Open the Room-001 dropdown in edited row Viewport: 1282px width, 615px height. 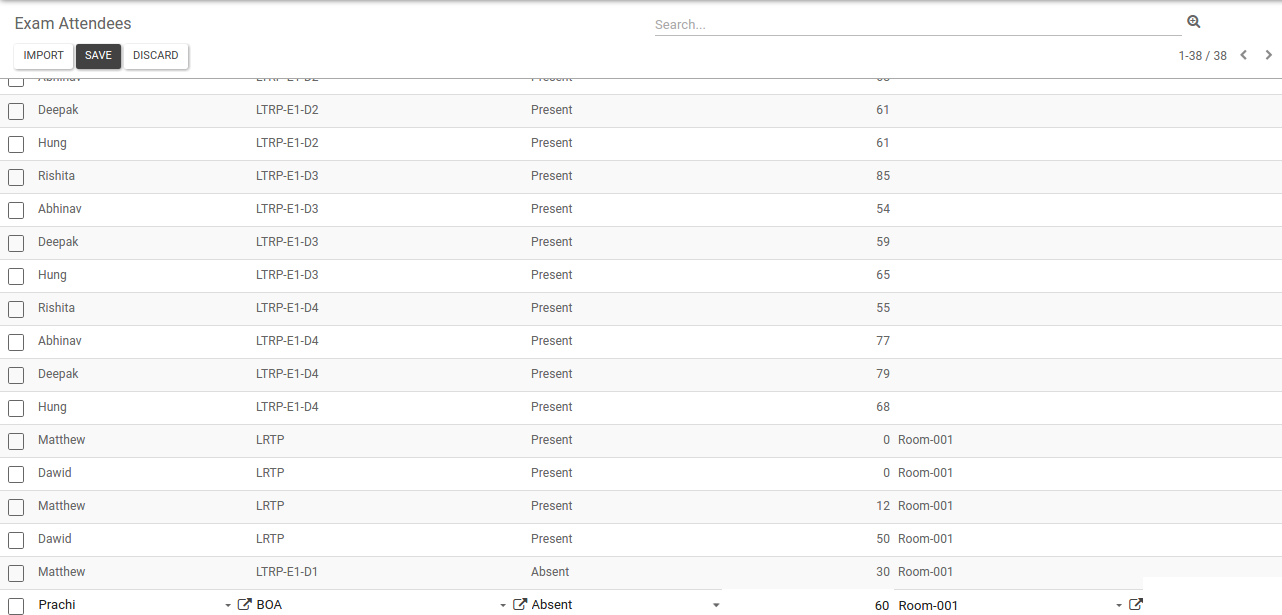click(x=1119, y=606)
